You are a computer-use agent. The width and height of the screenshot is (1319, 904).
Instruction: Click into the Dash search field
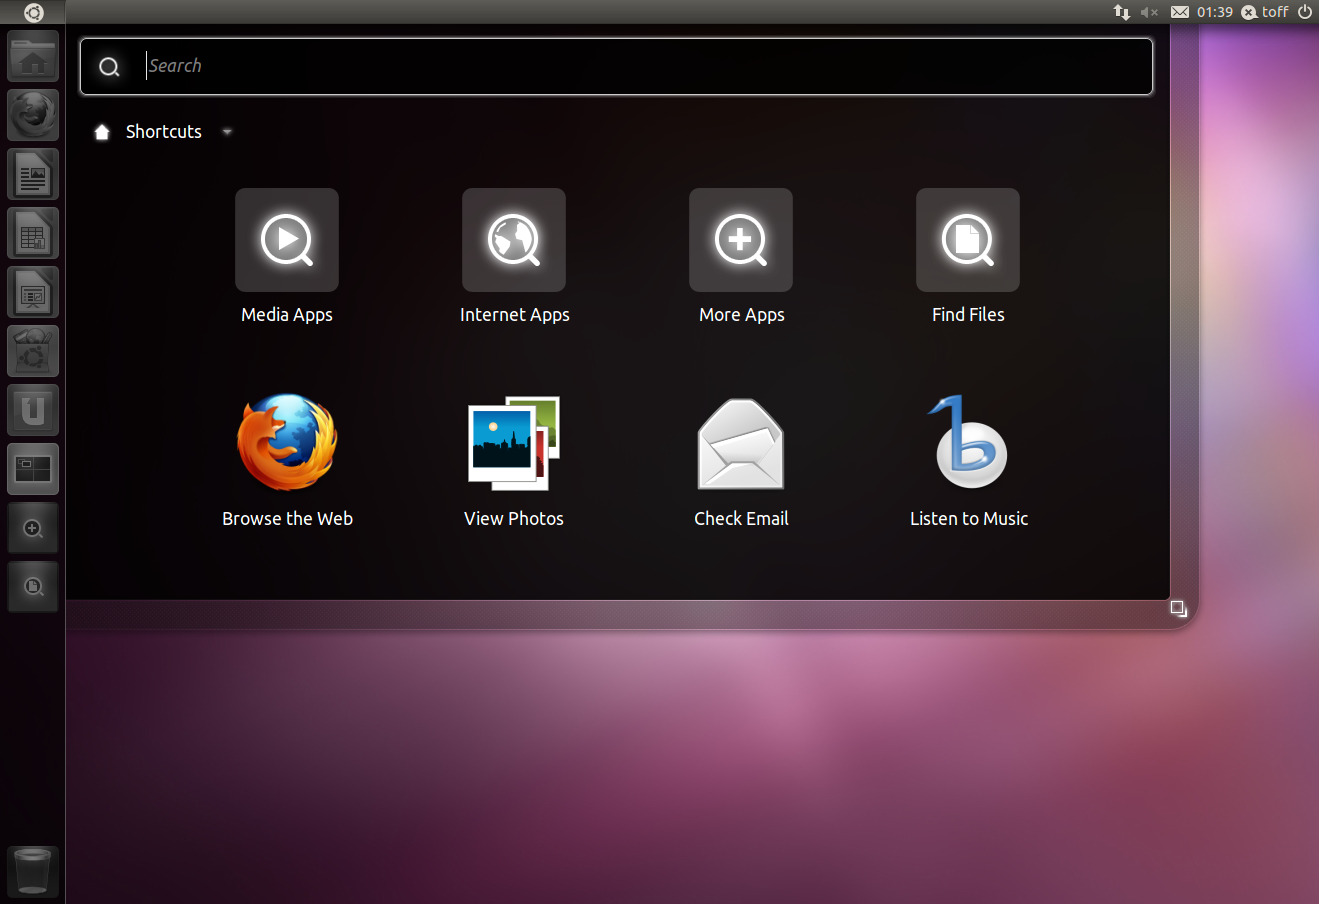640,66
